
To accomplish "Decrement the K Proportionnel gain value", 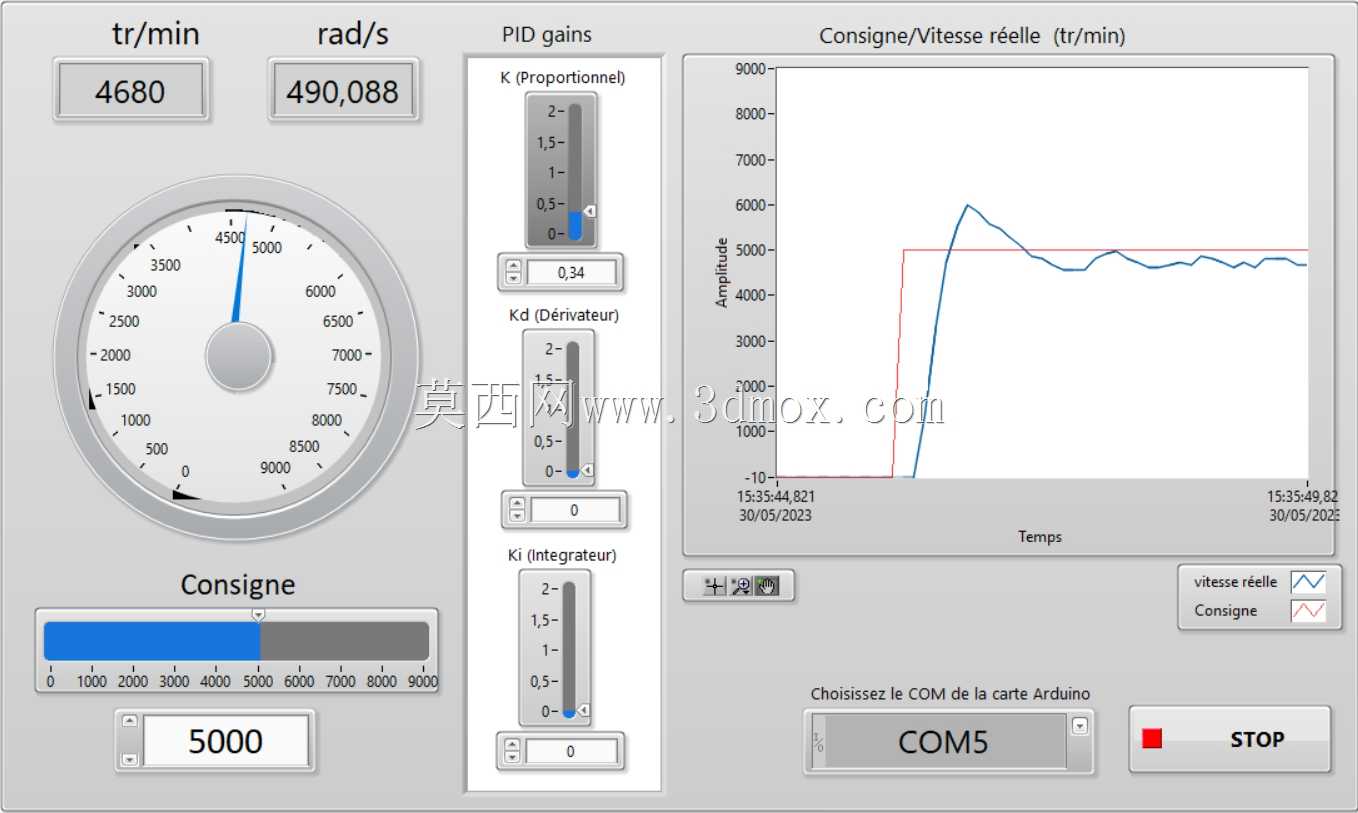I will pyautogui.click(x=514, y=278).
